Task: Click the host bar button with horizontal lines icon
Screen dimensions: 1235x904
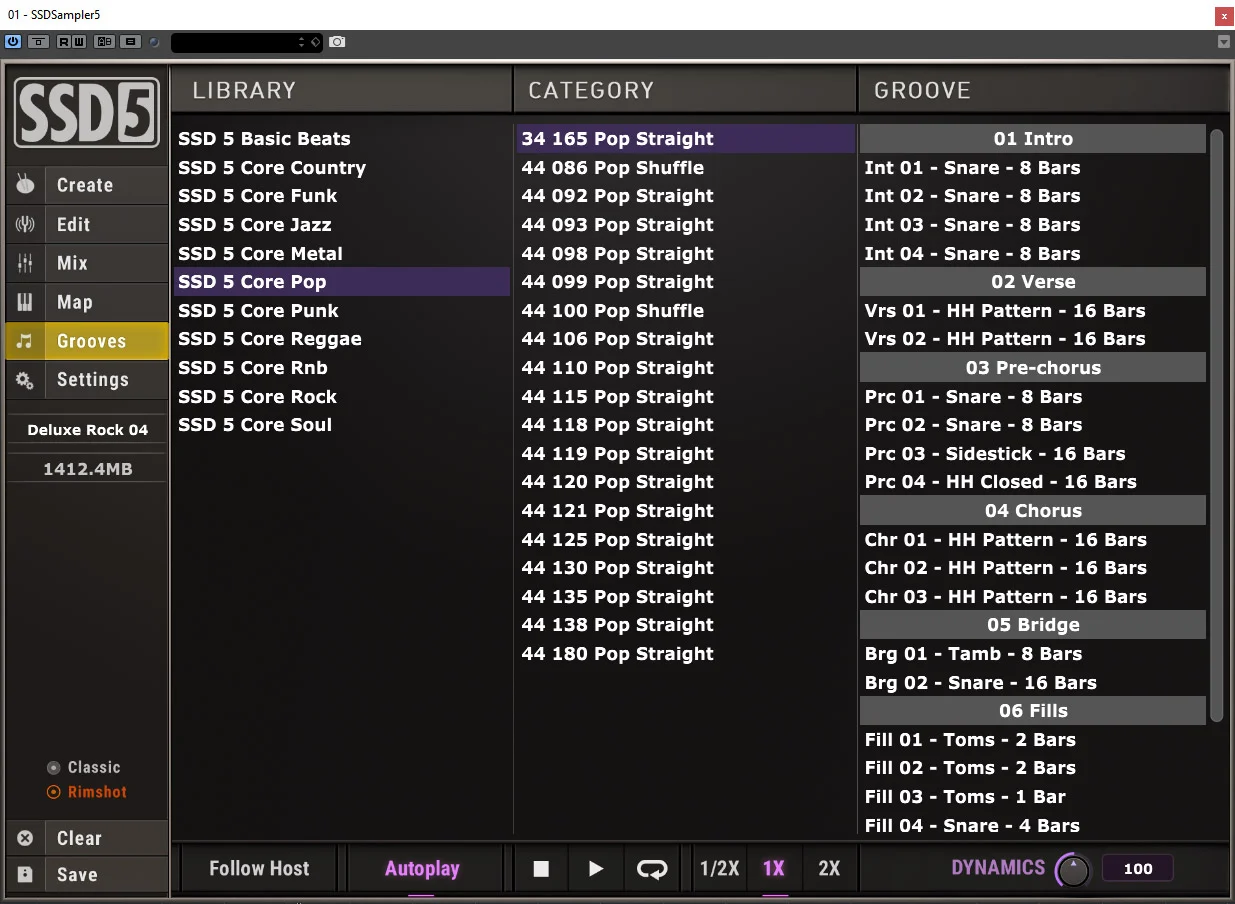Action: coord(130,42)
